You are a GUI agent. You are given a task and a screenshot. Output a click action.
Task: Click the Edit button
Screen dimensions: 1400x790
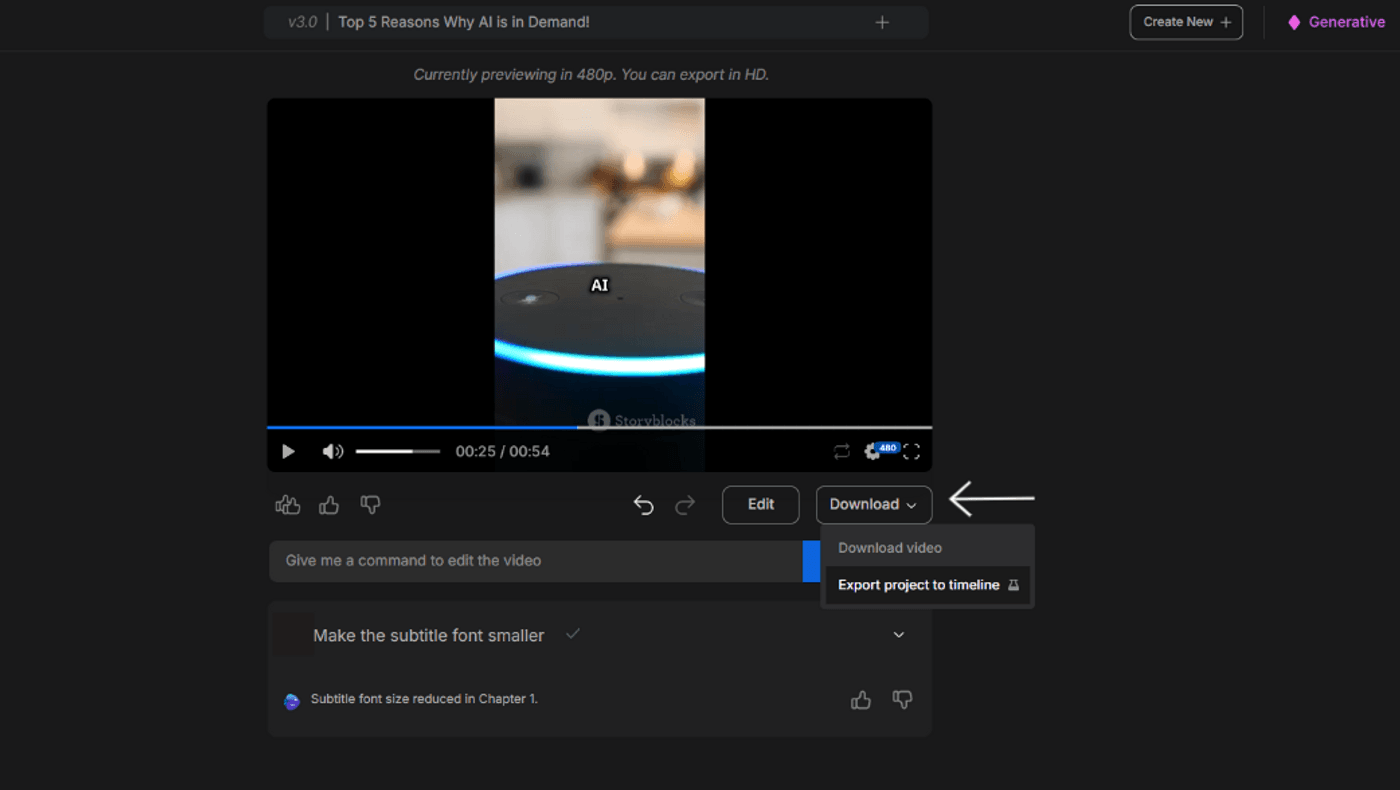click(x=760, y=504)
